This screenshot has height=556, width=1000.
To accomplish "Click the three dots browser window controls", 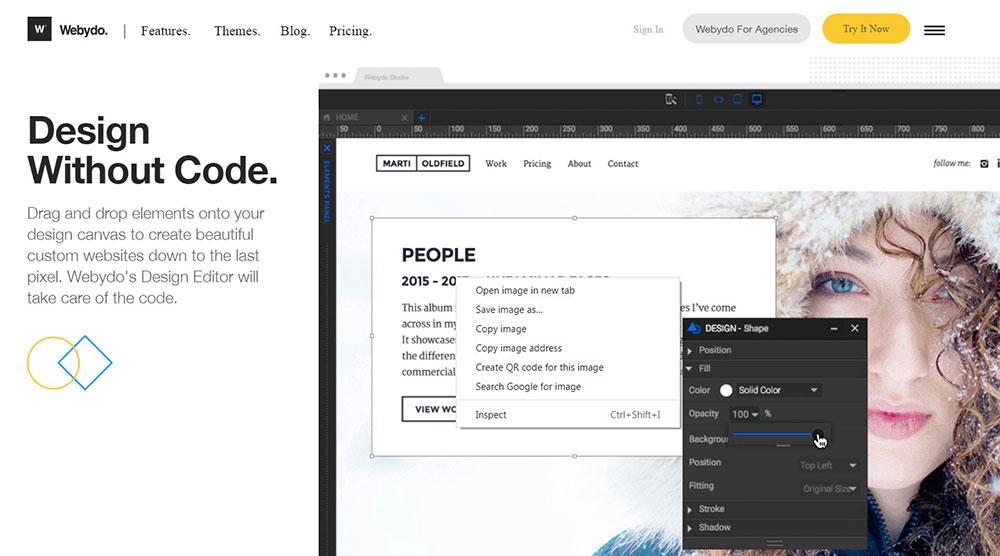I will [335, 75].
